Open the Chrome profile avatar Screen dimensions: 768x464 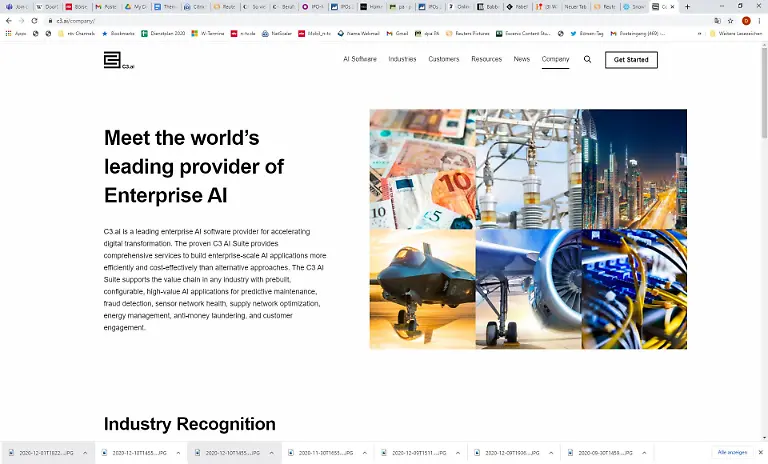(746, 20)
